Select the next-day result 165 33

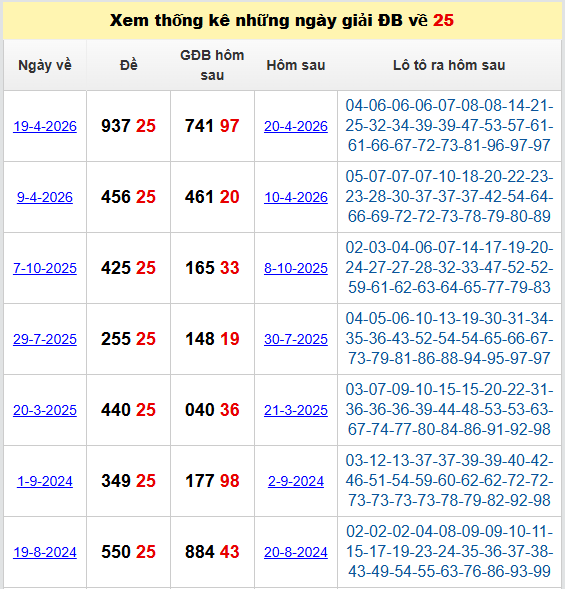pyautogui.click(x=212, y=268)
